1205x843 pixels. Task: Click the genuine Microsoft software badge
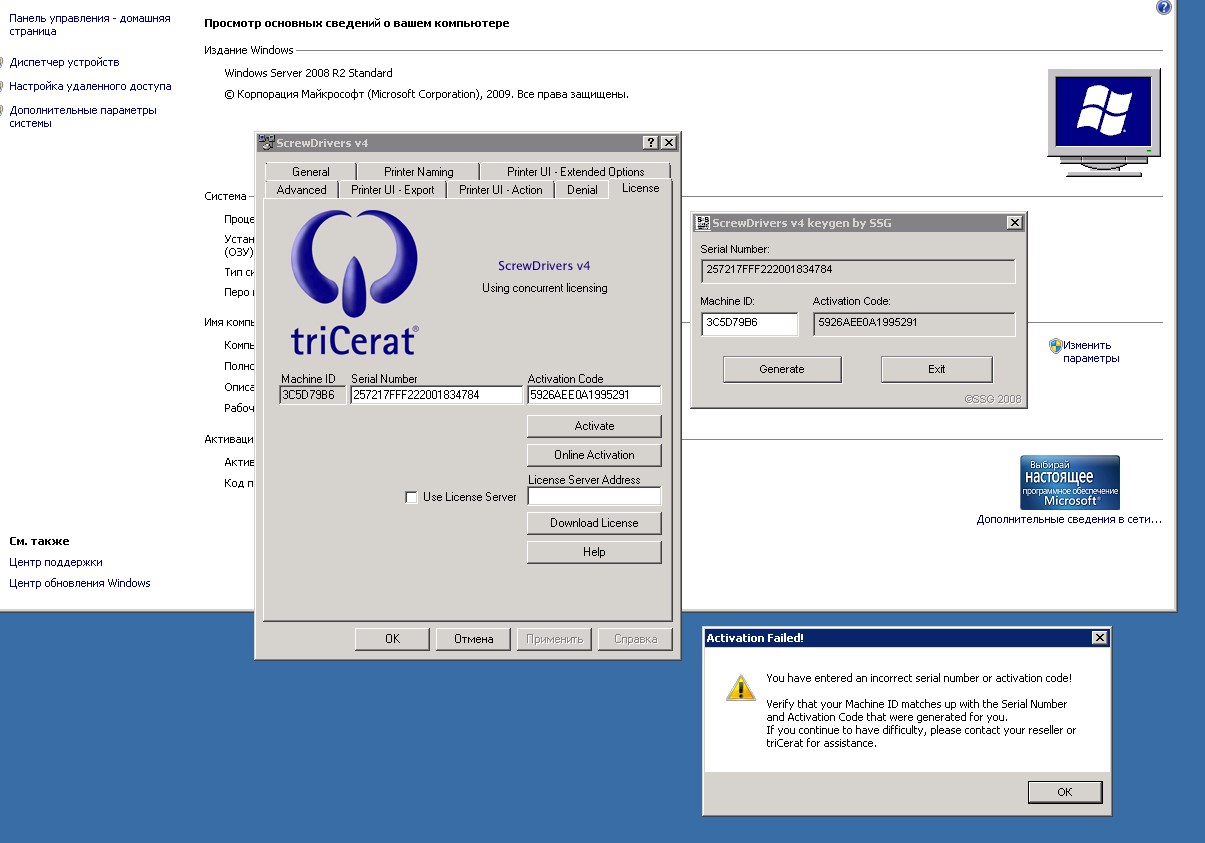pos(1070,483)
